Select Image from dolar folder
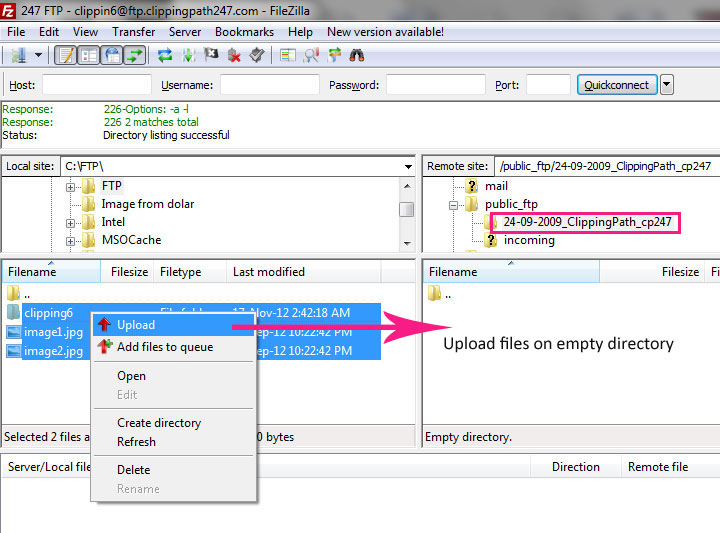 point(147,204)
